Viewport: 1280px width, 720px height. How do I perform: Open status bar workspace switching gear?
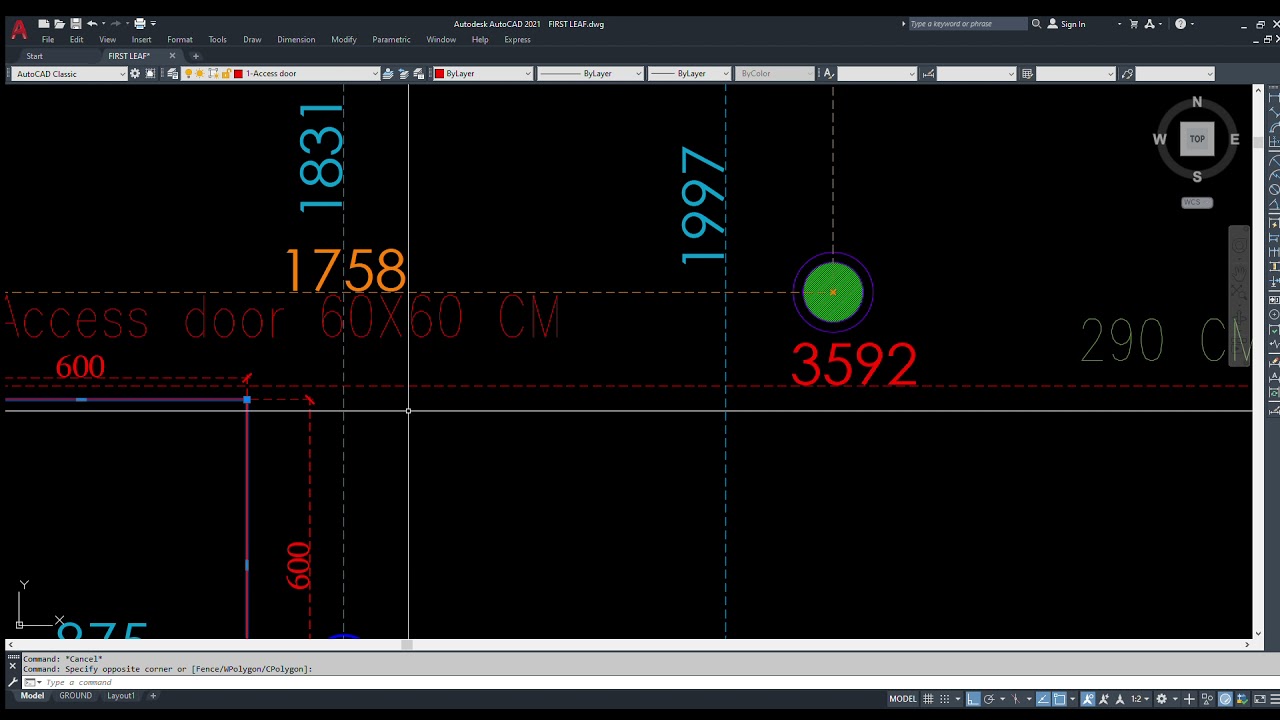(x=1162, y=699)
